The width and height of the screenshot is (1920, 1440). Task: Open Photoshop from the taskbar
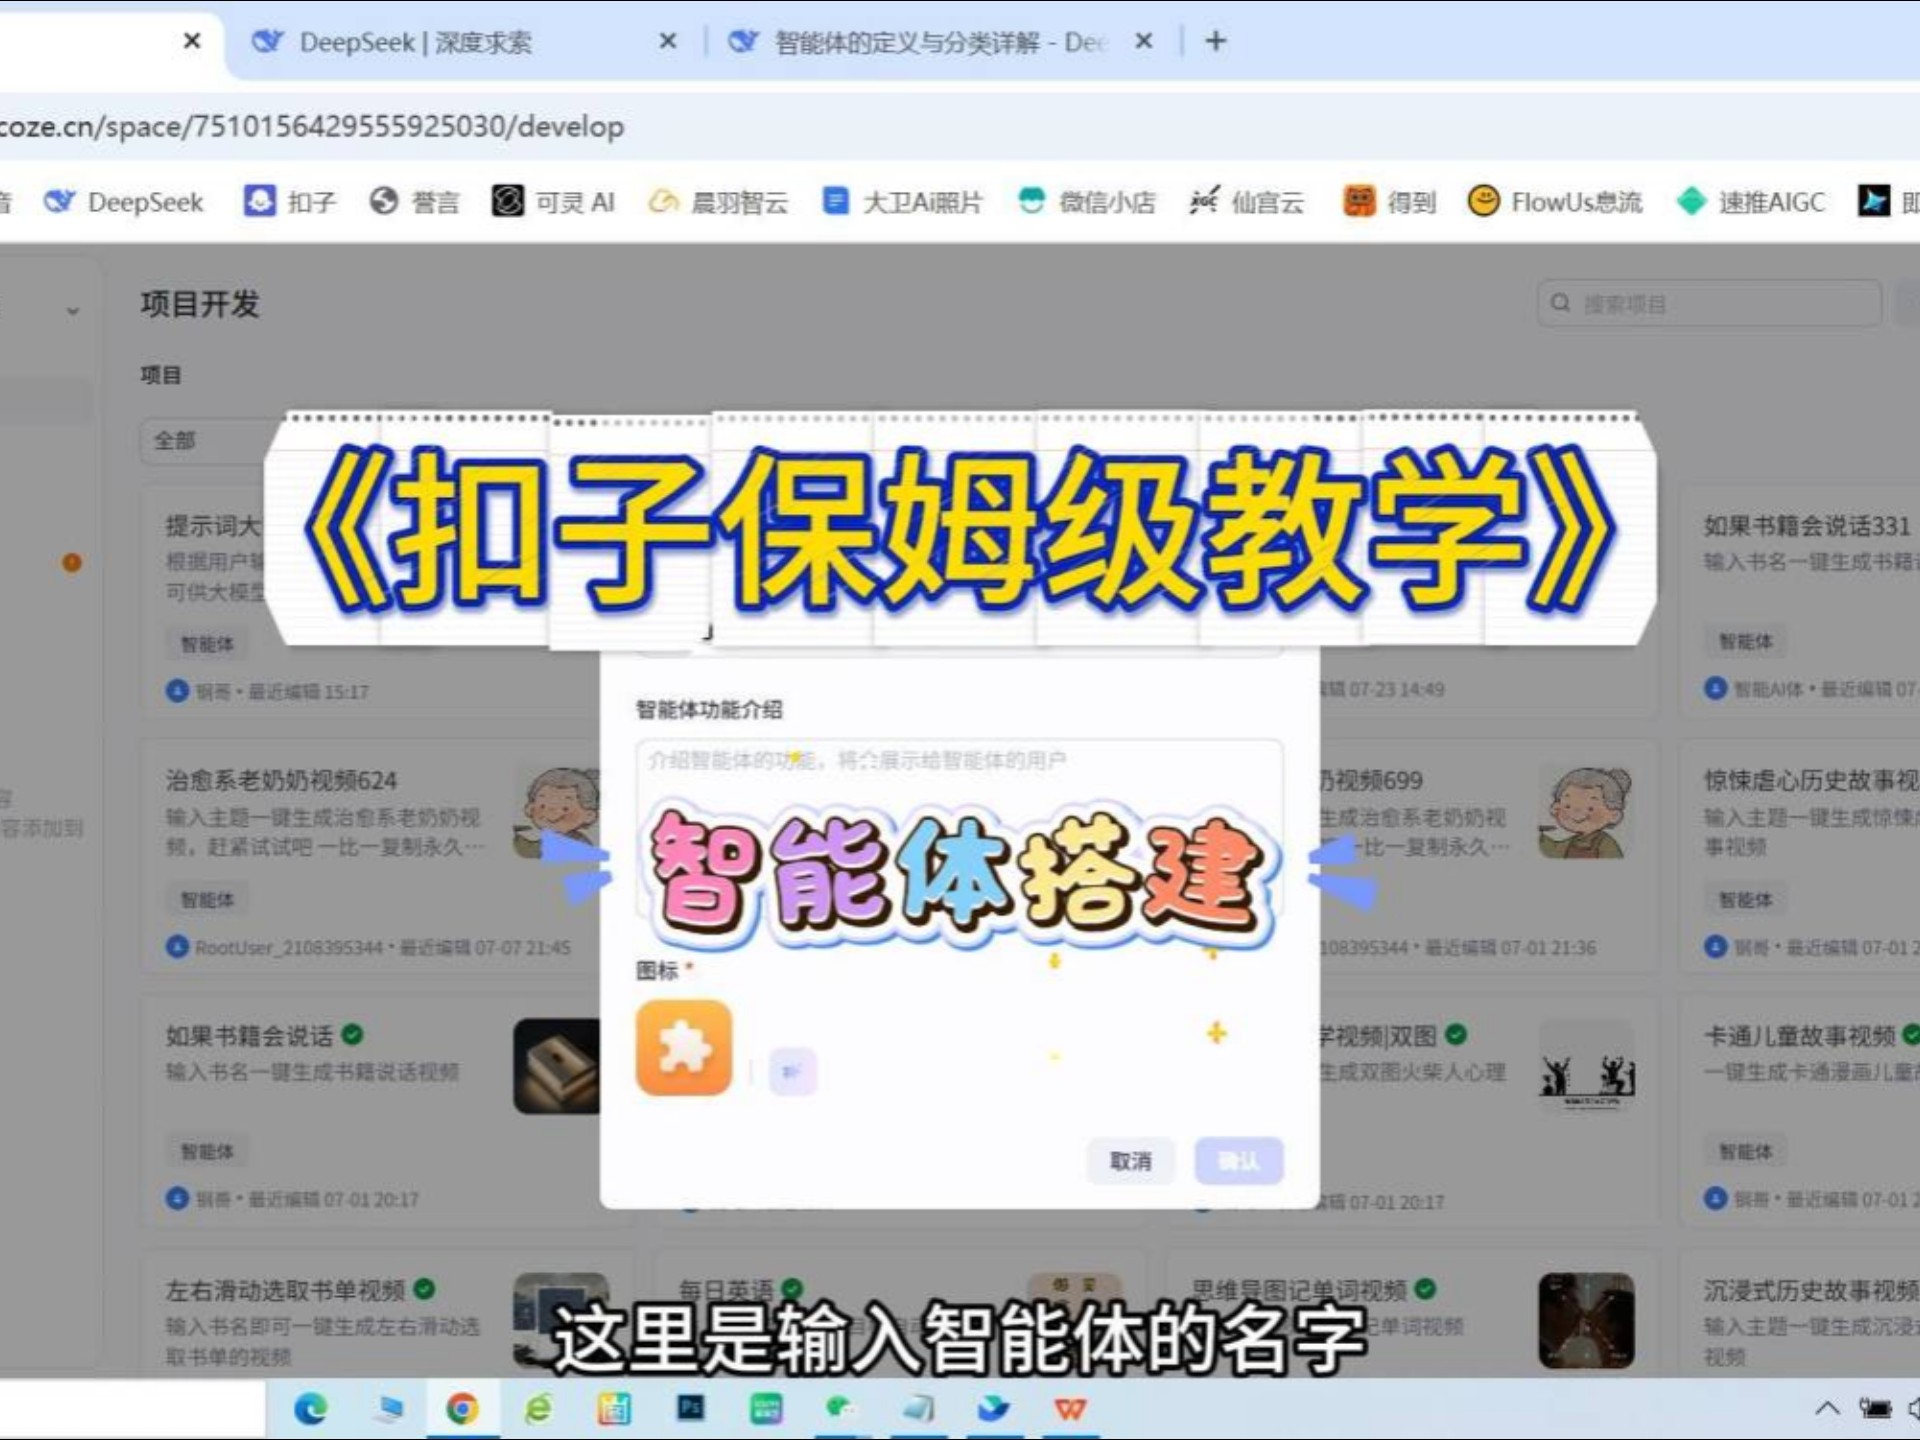pyautogui.click(x=690, y=1409)
